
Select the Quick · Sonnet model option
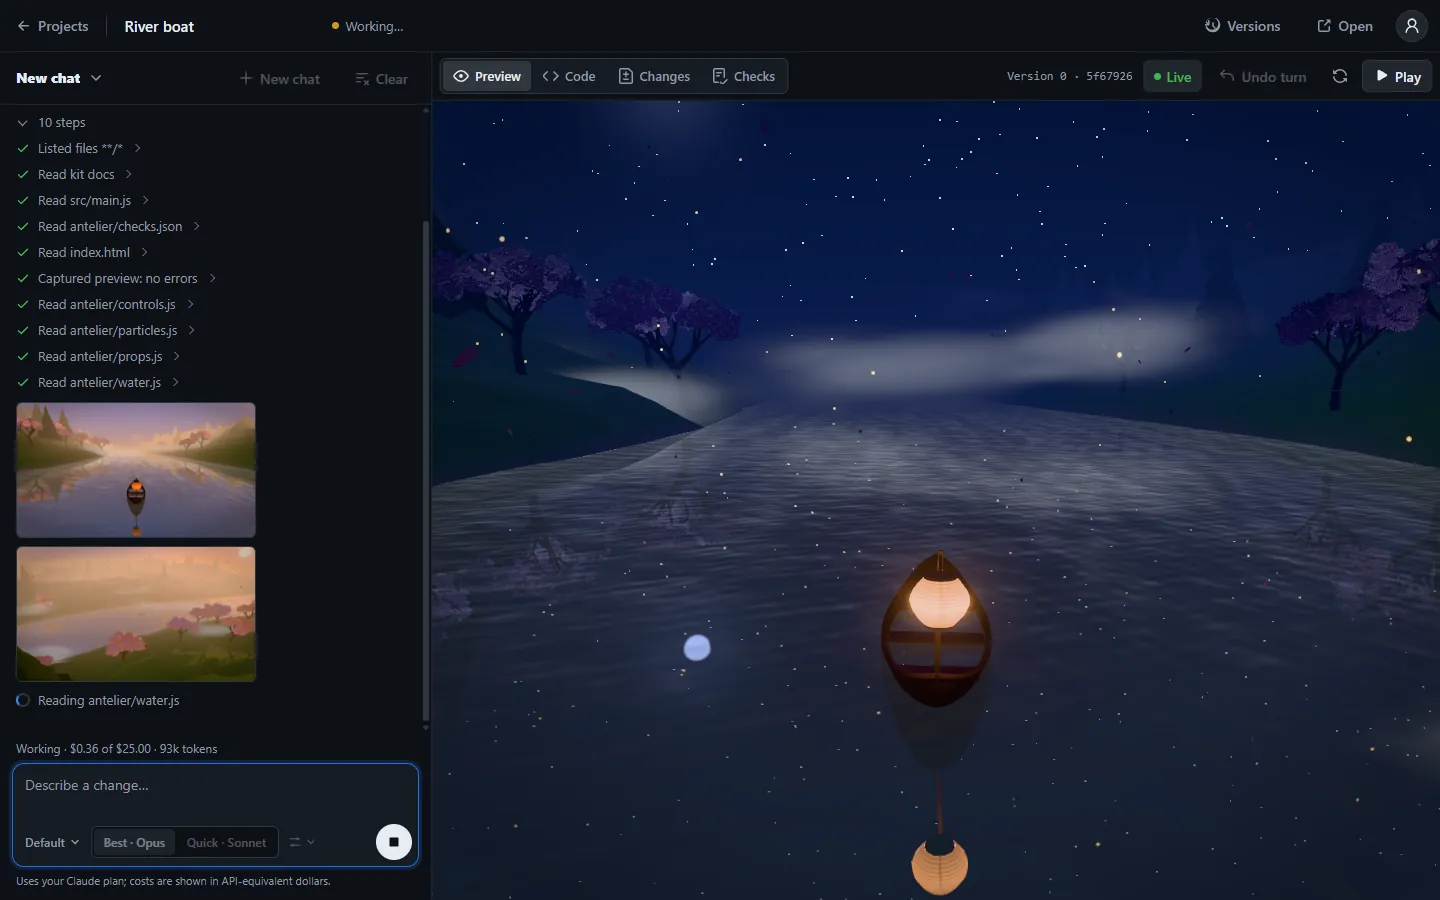pyautogui.click(x=226, y=842)
